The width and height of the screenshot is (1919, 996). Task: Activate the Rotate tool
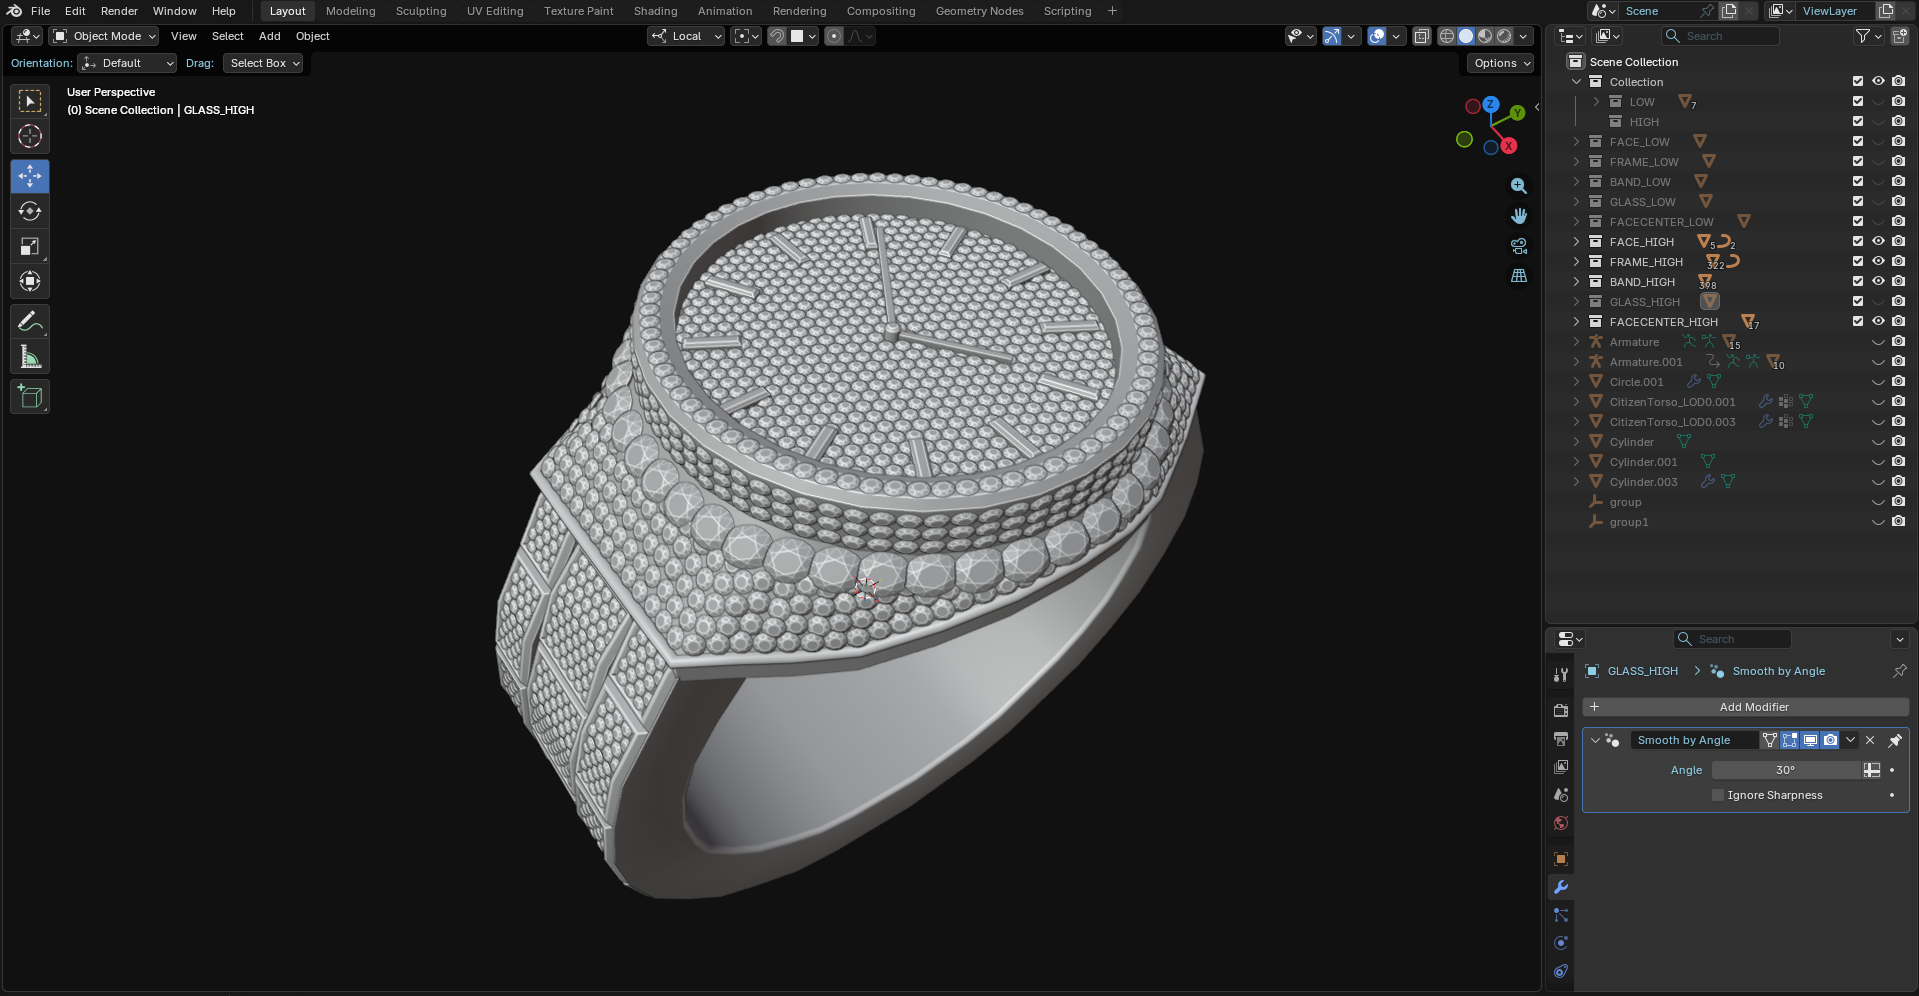[30, 211]
